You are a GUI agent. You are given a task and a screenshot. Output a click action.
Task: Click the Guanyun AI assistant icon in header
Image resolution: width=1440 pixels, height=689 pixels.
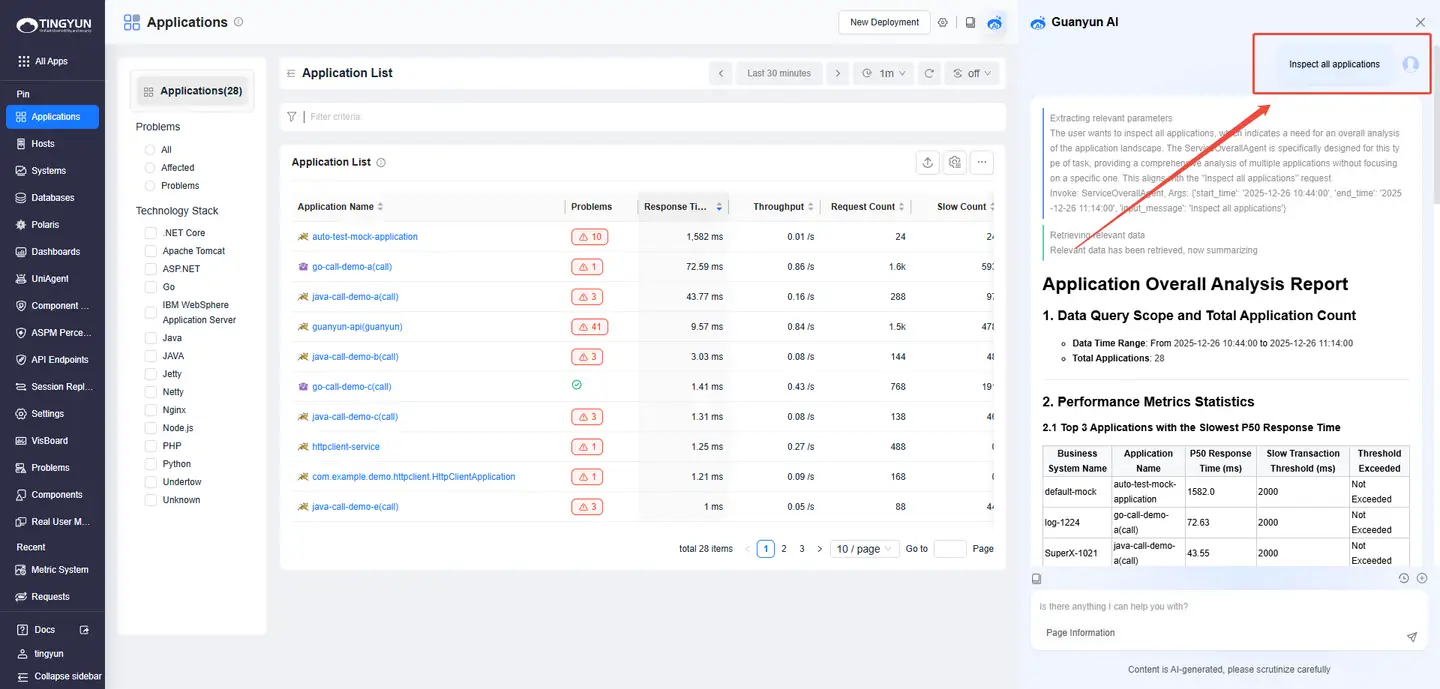pyautogui.click(x=995, y=22)
